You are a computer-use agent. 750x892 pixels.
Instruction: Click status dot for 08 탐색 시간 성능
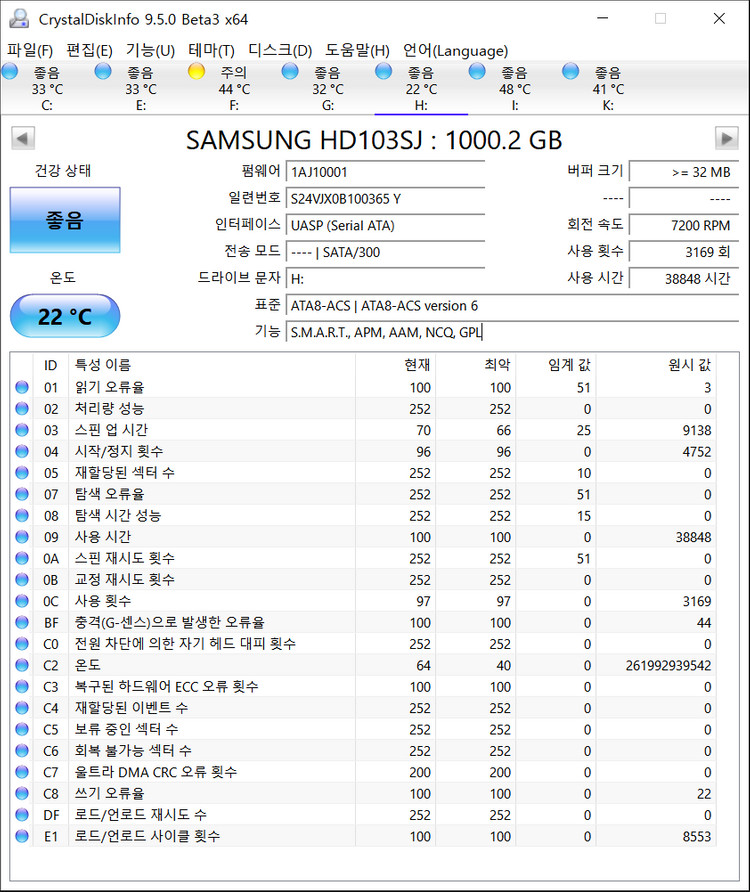pos(22,515)
